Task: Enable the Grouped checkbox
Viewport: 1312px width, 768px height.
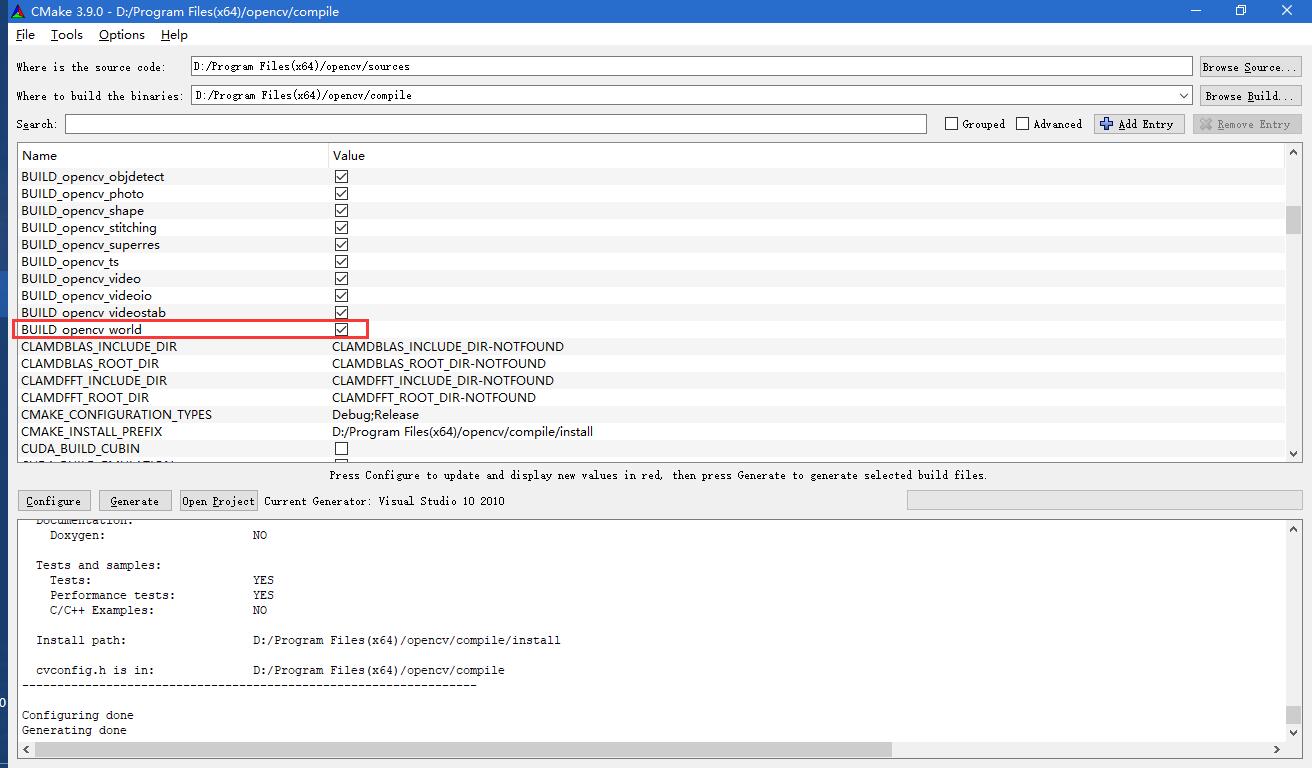Action: pyautogui.click(x=951, y=124)
